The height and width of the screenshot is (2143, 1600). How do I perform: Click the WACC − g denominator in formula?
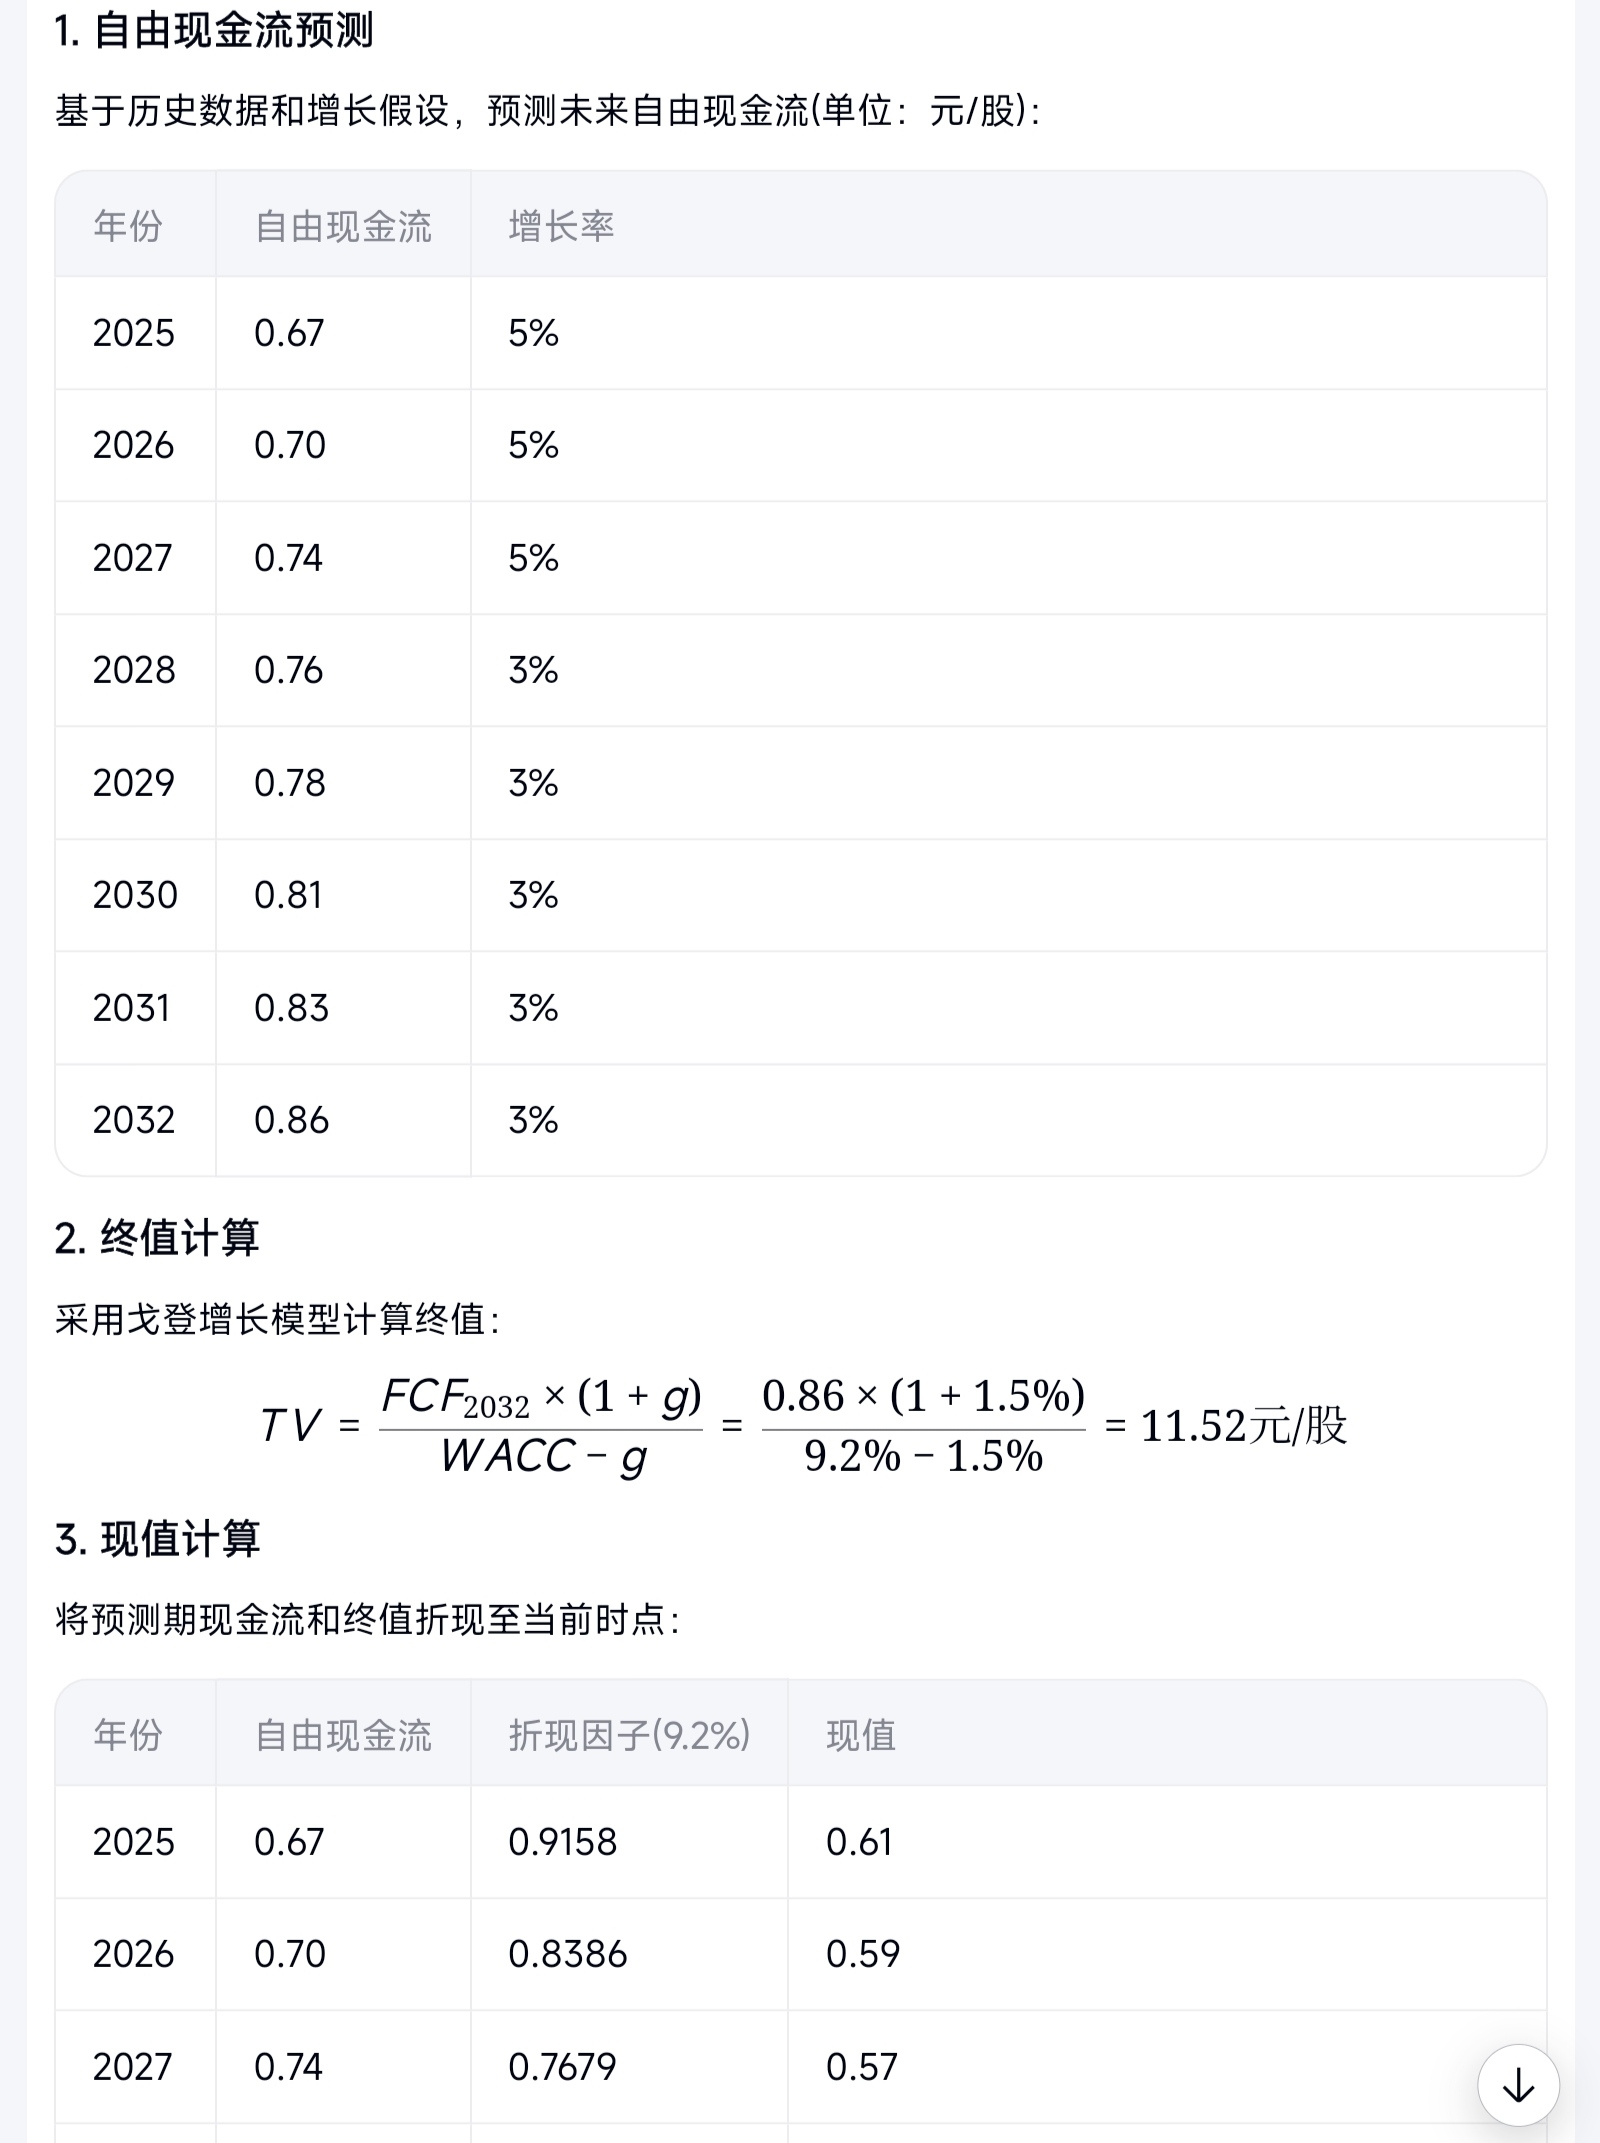pos(544,1457)
